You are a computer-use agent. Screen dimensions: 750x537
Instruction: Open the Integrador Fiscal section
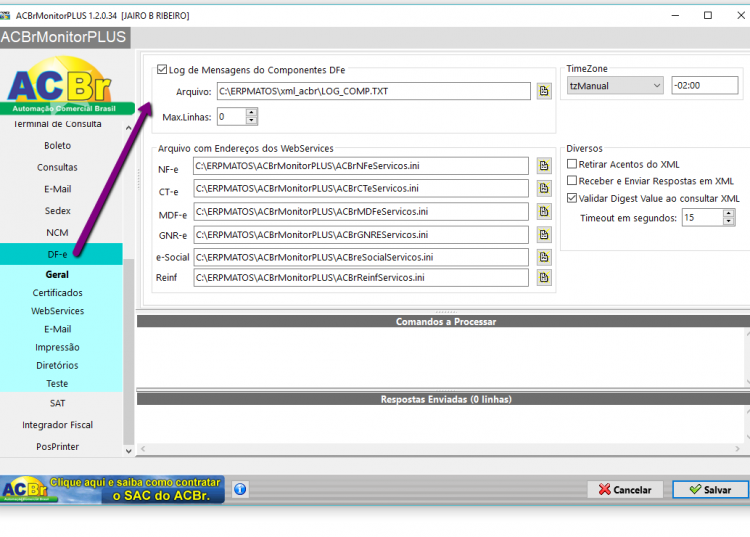tap(57, 425)
